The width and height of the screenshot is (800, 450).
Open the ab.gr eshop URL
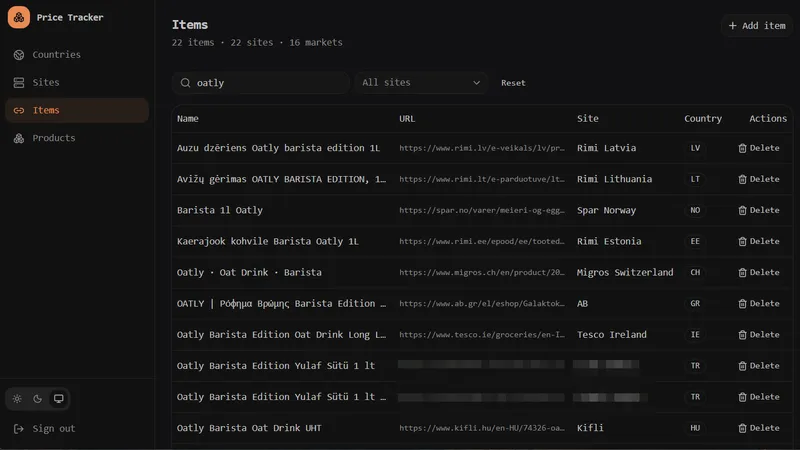(x=482, y=304)
